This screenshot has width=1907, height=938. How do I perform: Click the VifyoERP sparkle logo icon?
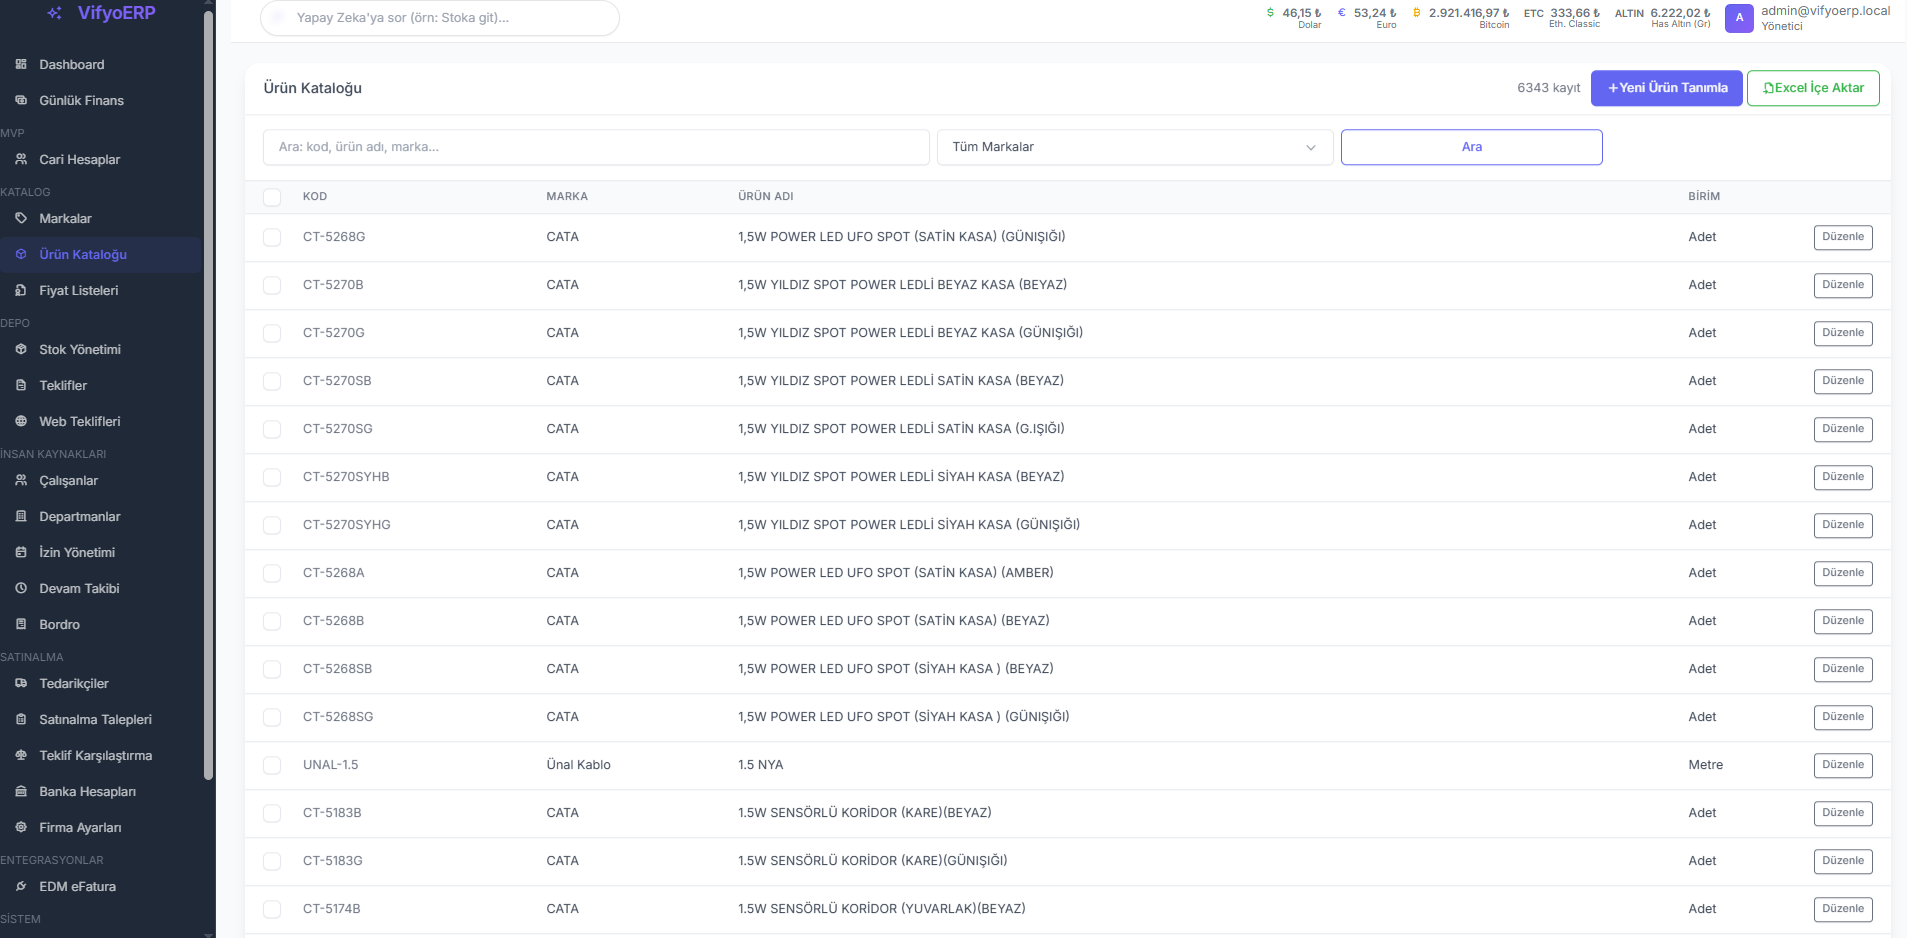tap(55, 13)
